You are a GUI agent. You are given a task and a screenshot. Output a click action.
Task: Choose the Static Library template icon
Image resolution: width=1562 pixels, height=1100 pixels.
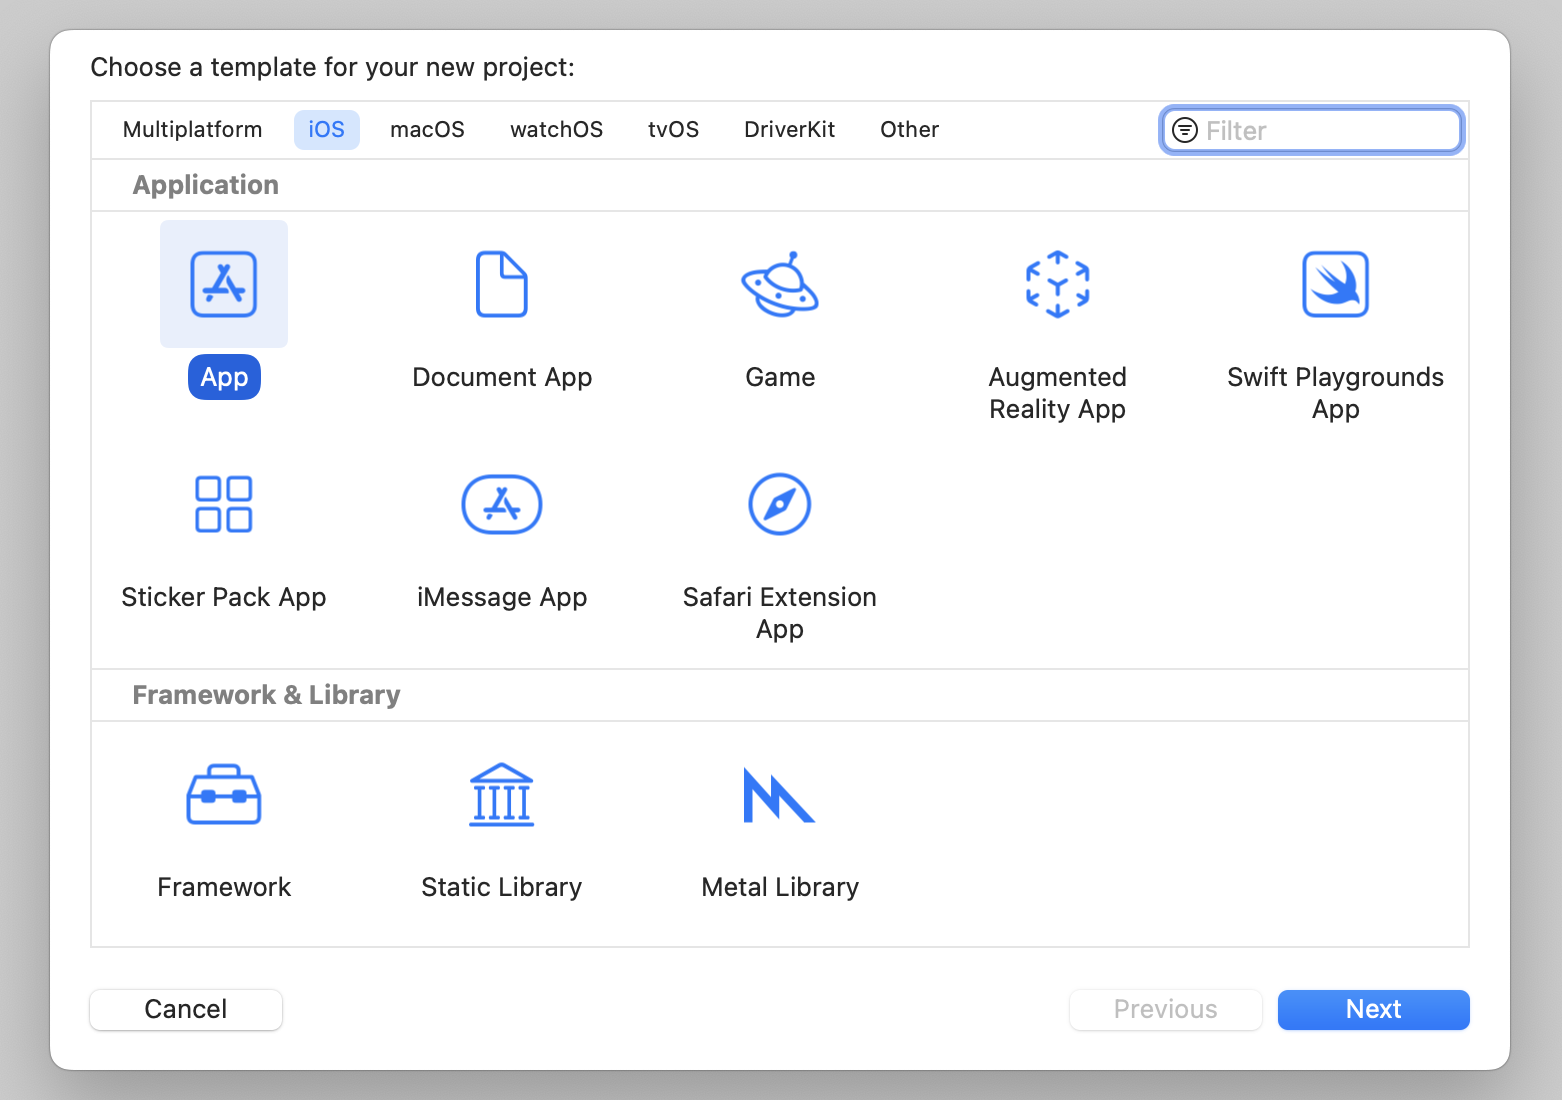(502, 794)
